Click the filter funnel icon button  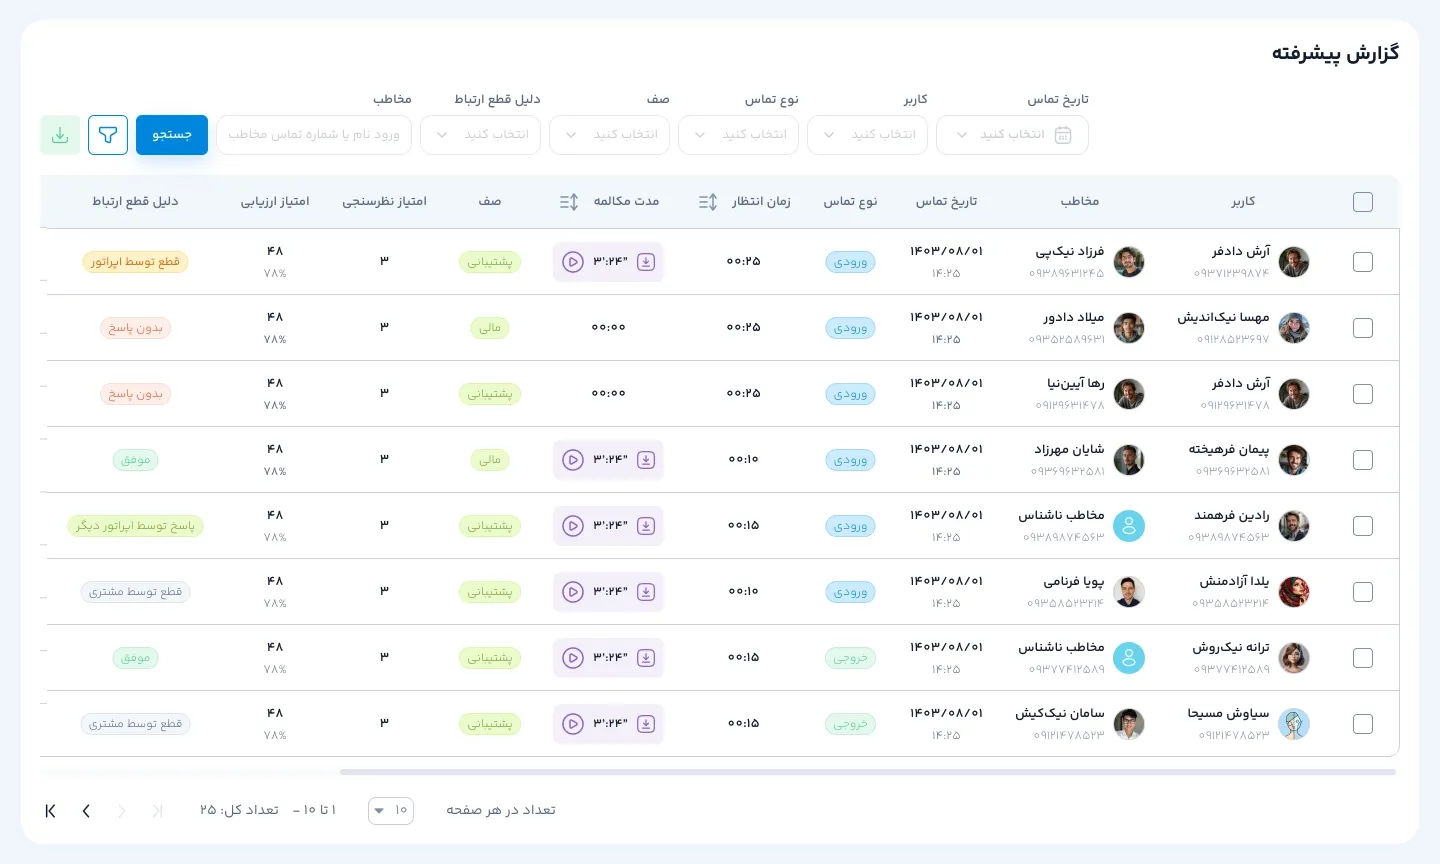(108, 135)
